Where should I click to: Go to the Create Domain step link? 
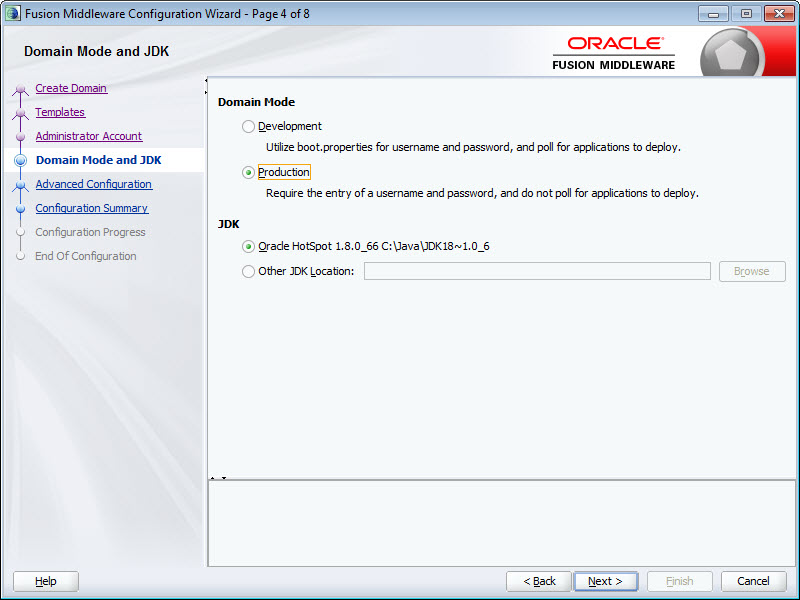(x=71, y=88)
